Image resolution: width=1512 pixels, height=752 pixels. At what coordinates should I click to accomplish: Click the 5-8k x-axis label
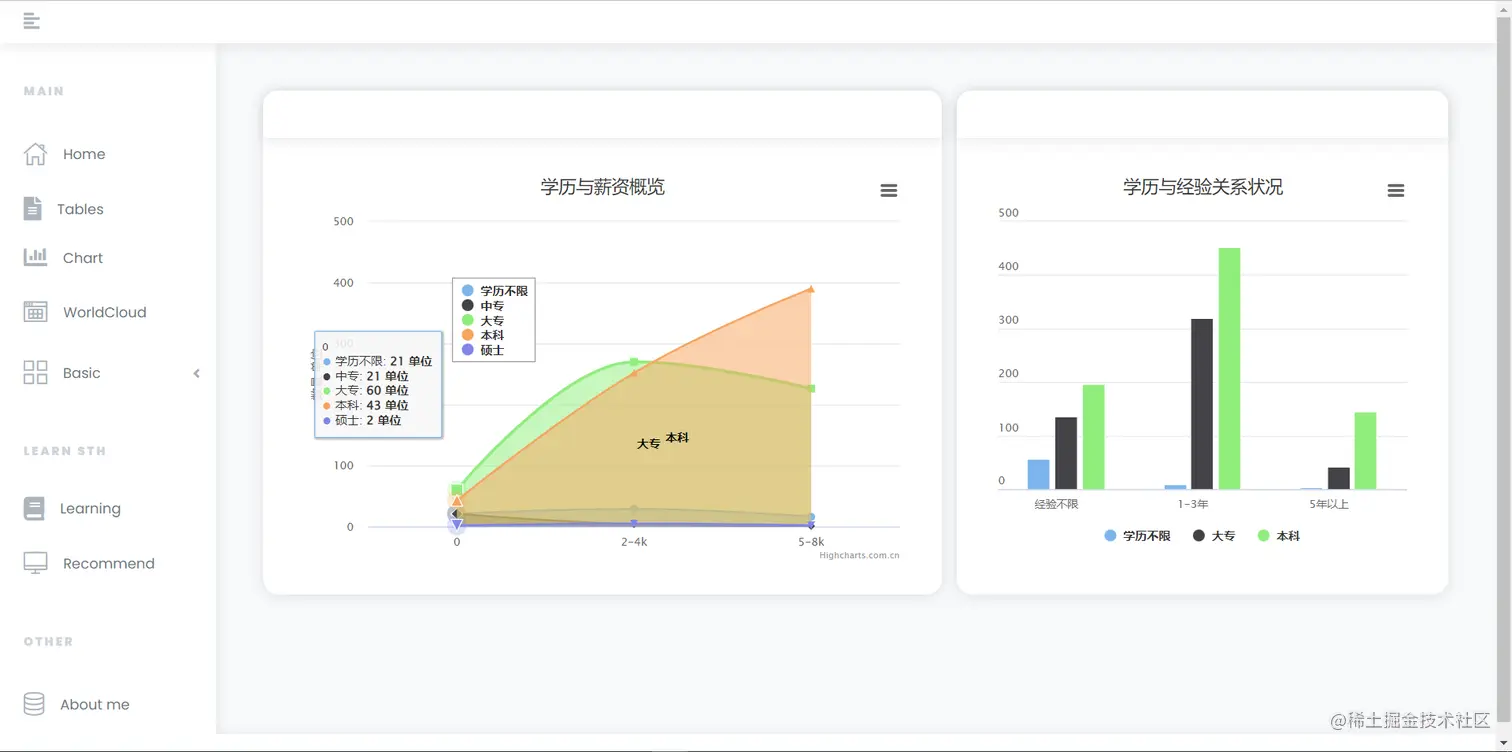(811, 542)
